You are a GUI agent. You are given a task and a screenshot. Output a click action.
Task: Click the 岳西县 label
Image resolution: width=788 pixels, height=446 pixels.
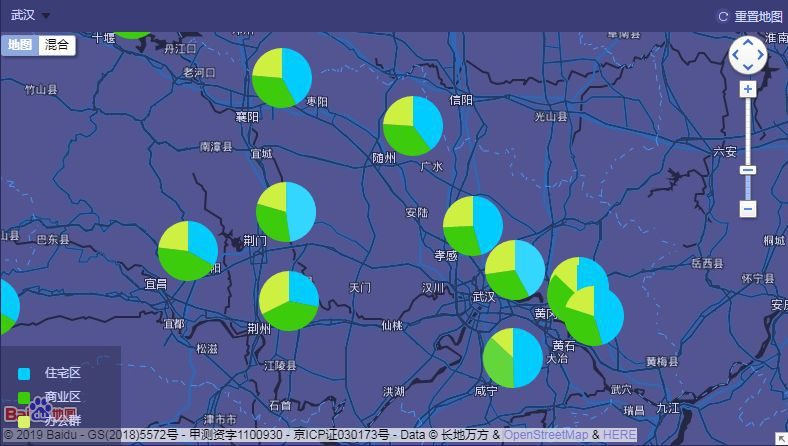707,263
